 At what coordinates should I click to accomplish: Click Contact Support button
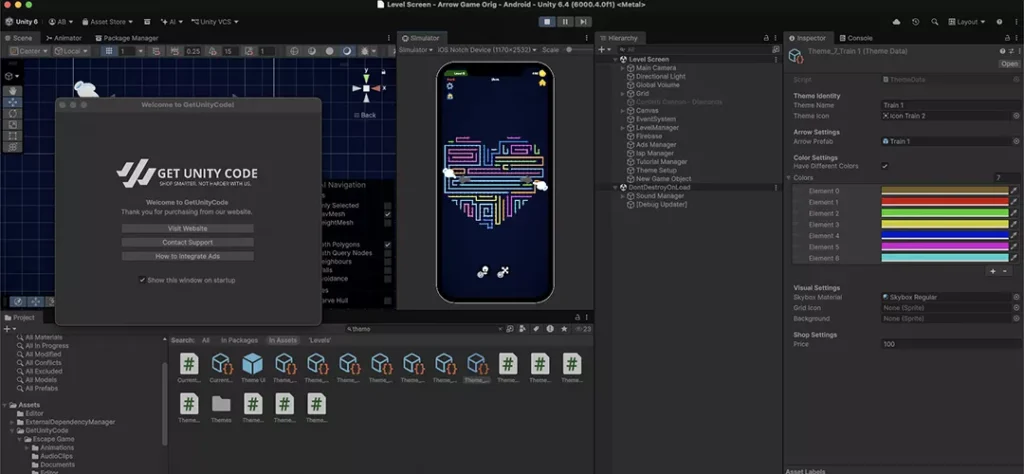187,242
